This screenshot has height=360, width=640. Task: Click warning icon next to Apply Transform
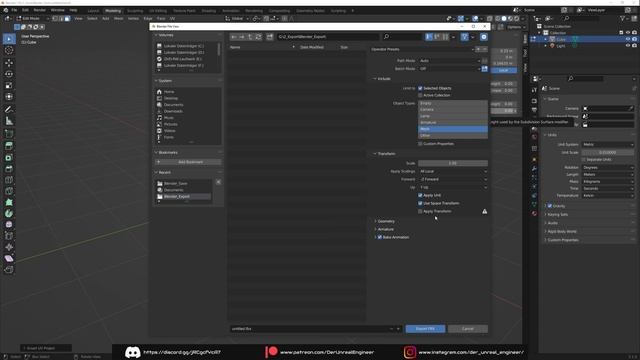click(484, 211)
